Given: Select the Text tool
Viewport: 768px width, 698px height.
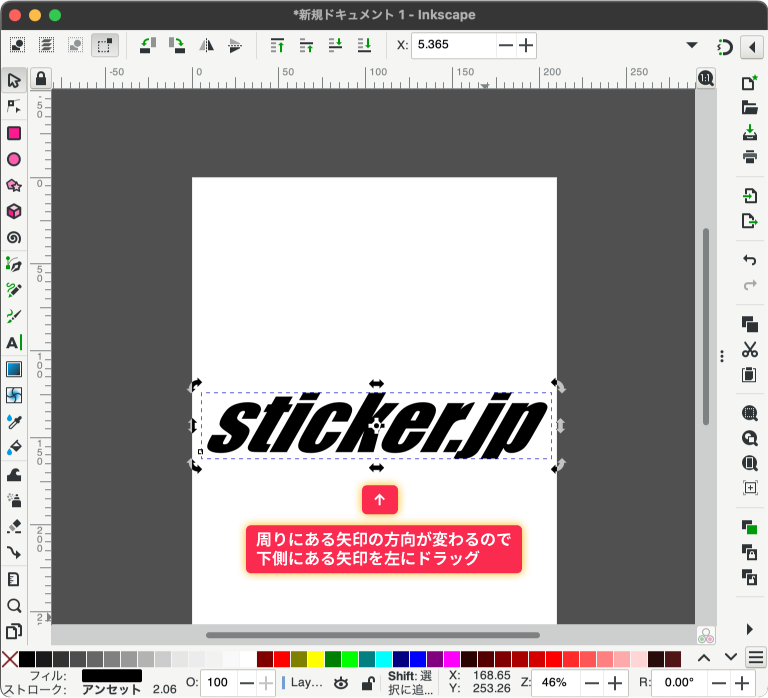Looking at the screenshot, I should click(14, 343).
